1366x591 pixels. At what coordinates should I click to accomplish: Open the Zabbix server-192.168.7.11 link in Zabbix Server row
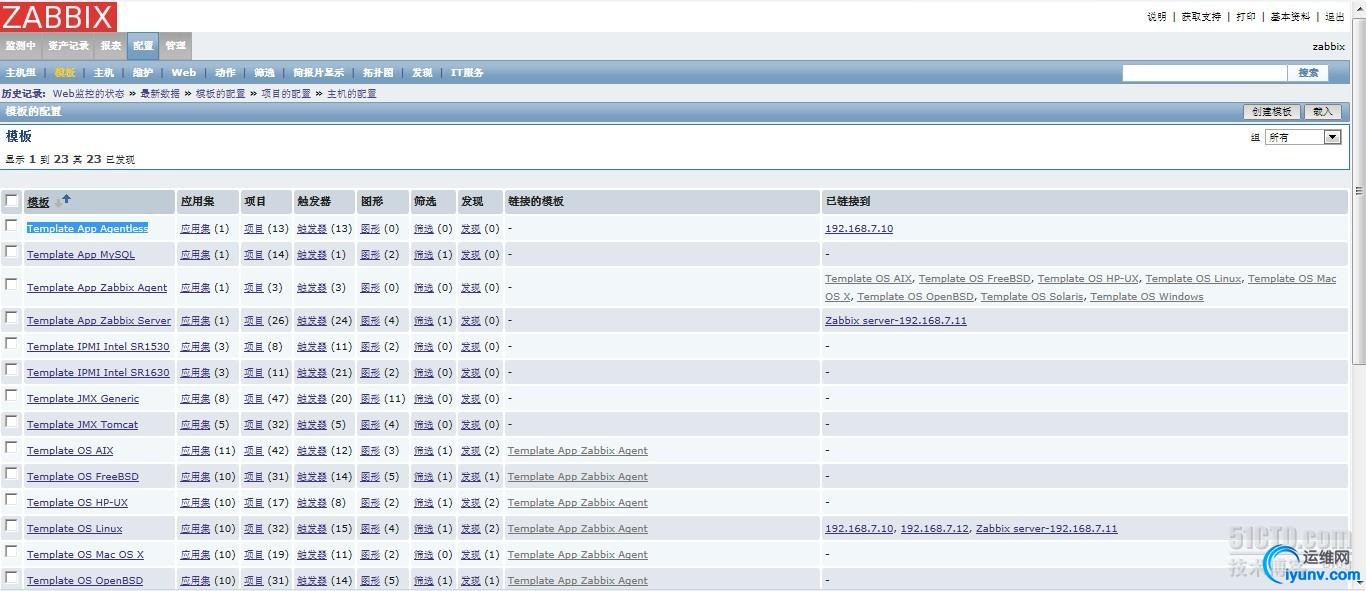pyautogui.click(x=896, y=321)
